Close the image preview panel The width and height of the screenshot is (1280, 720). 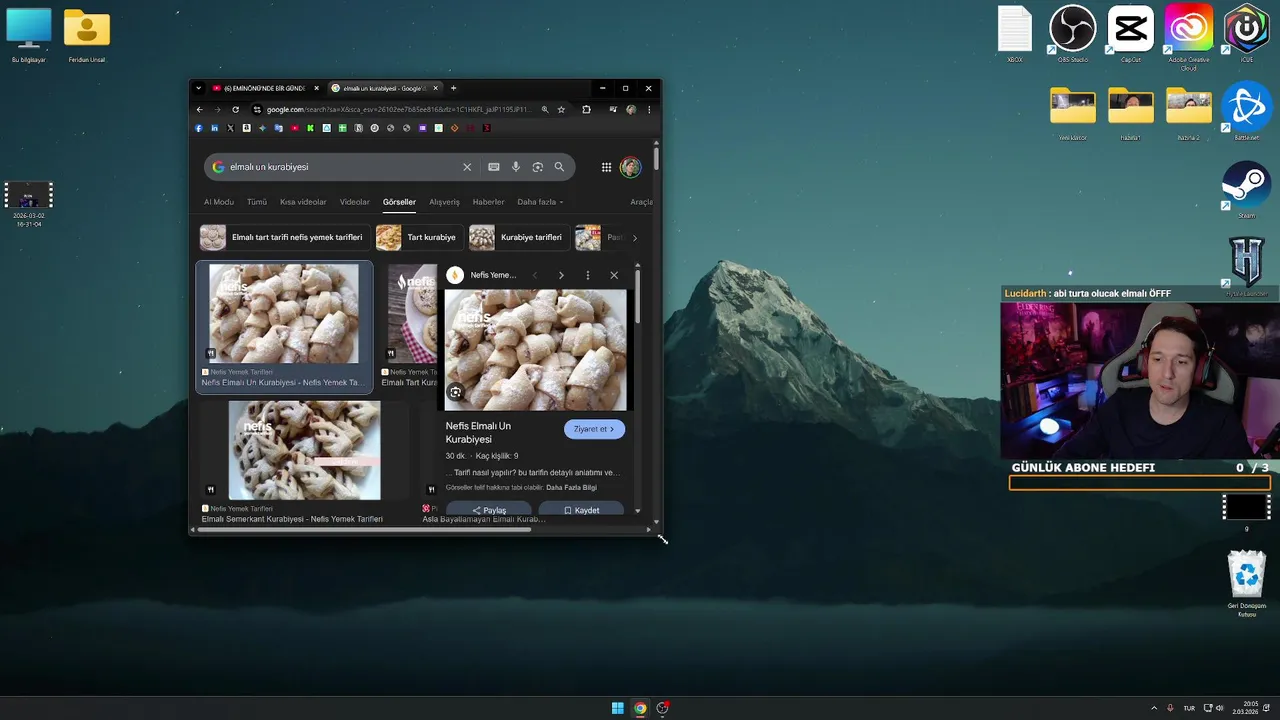(614, 275)
